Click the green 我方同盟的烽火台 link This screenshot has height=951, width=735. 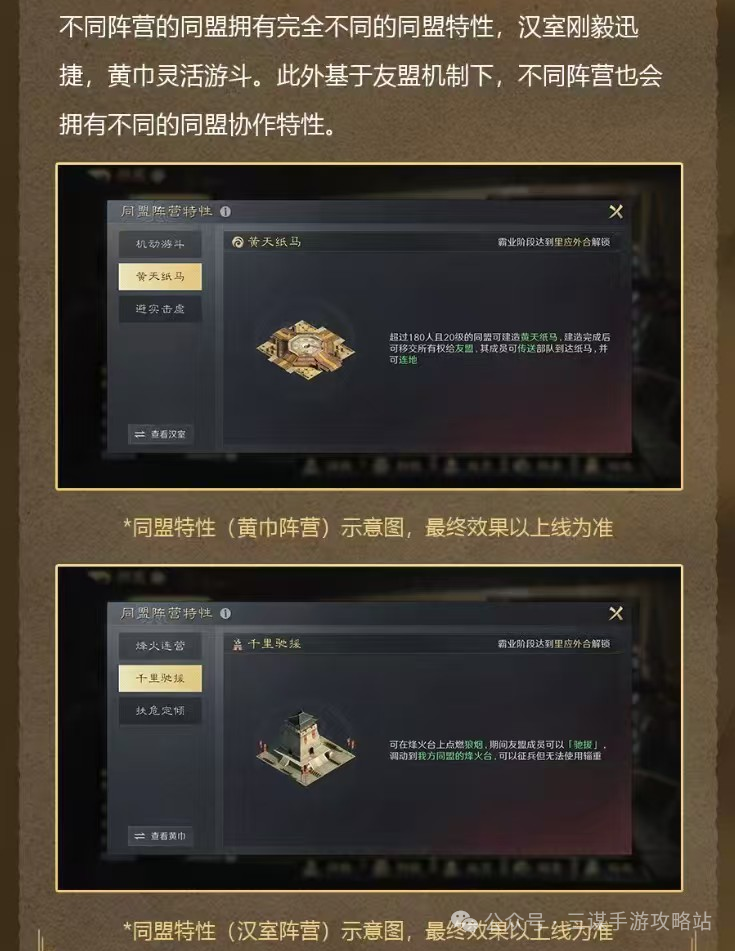[455, 756]
